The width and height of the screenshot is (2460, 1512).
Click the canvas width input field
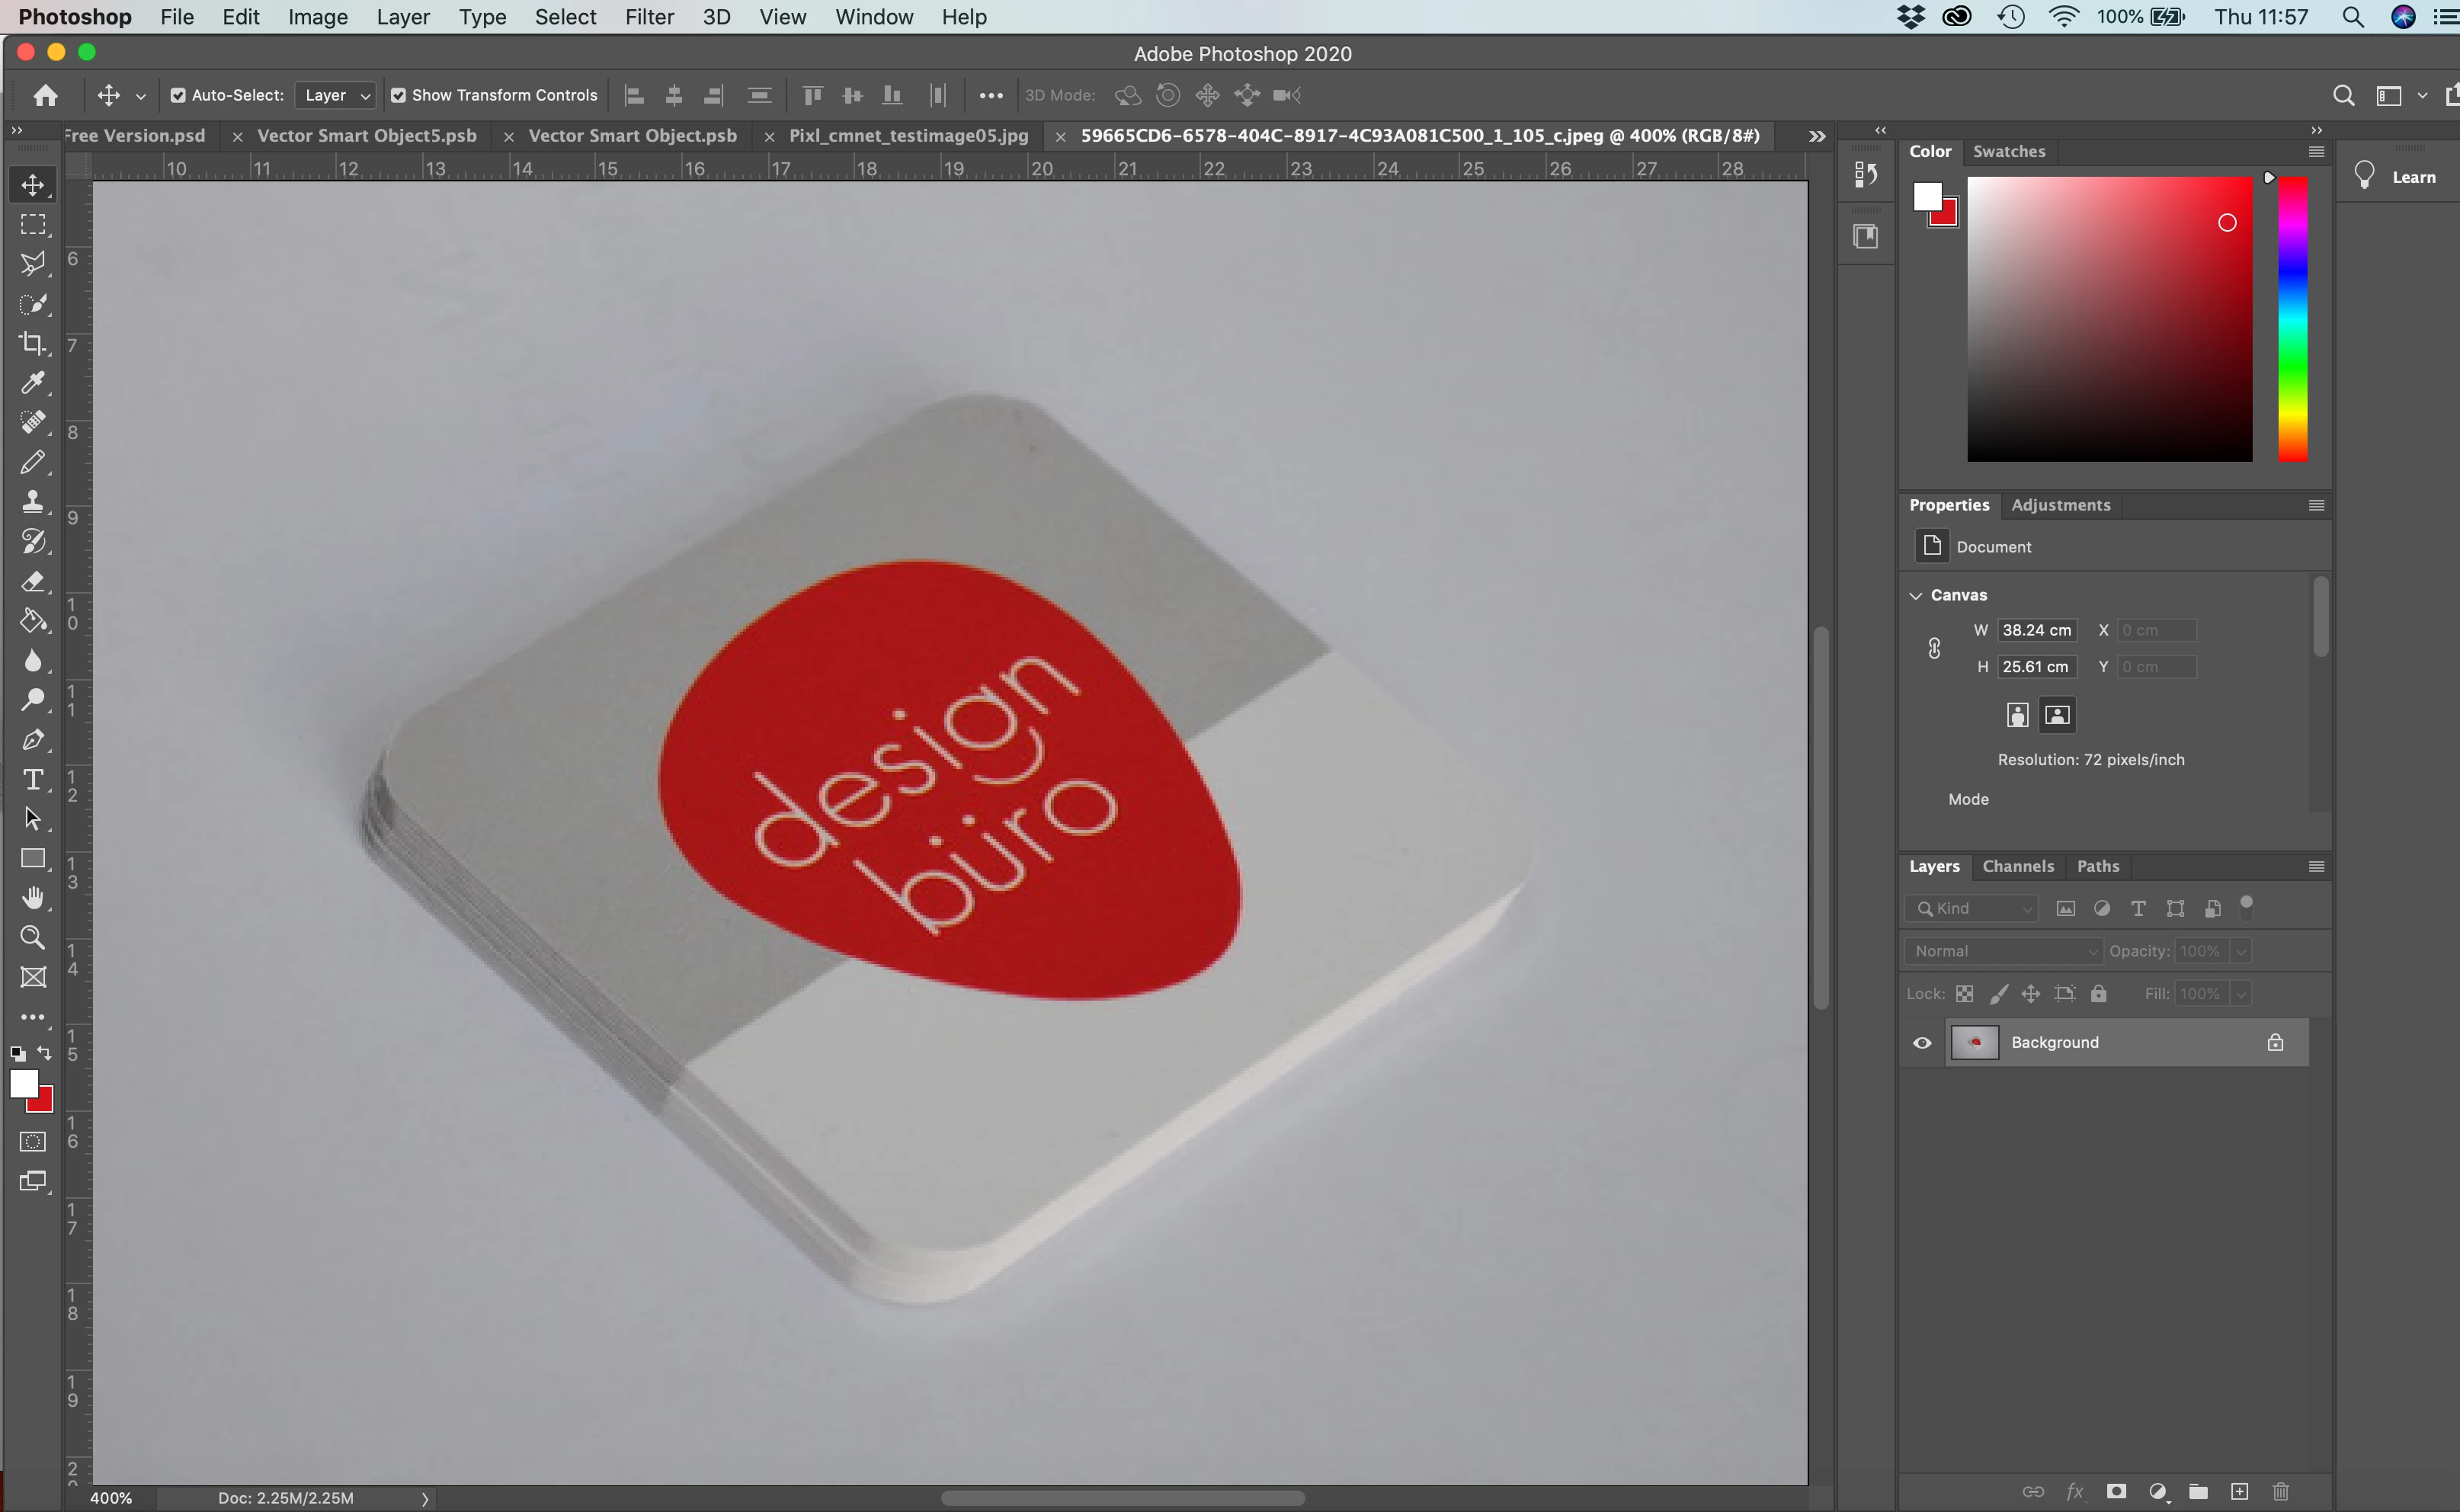(2036, 630)
